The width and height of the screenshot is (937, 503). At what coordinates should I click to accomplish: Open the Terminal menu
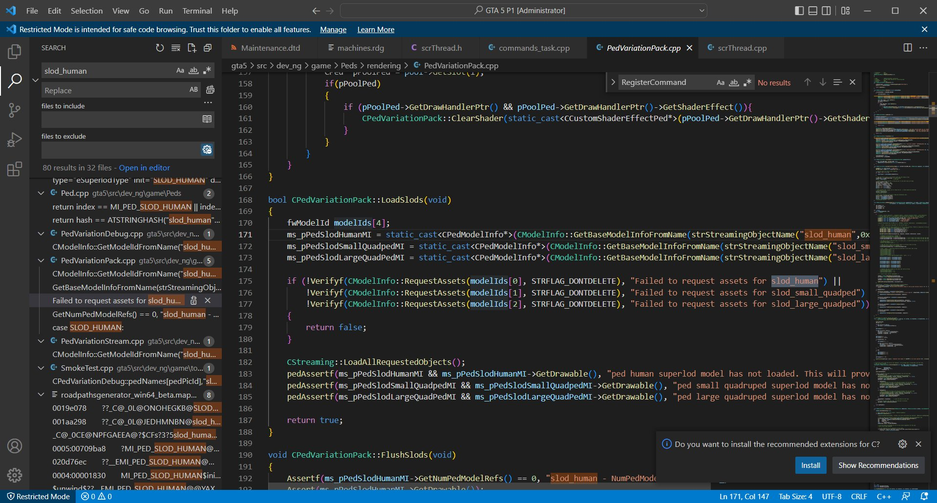tap(197, 11)
